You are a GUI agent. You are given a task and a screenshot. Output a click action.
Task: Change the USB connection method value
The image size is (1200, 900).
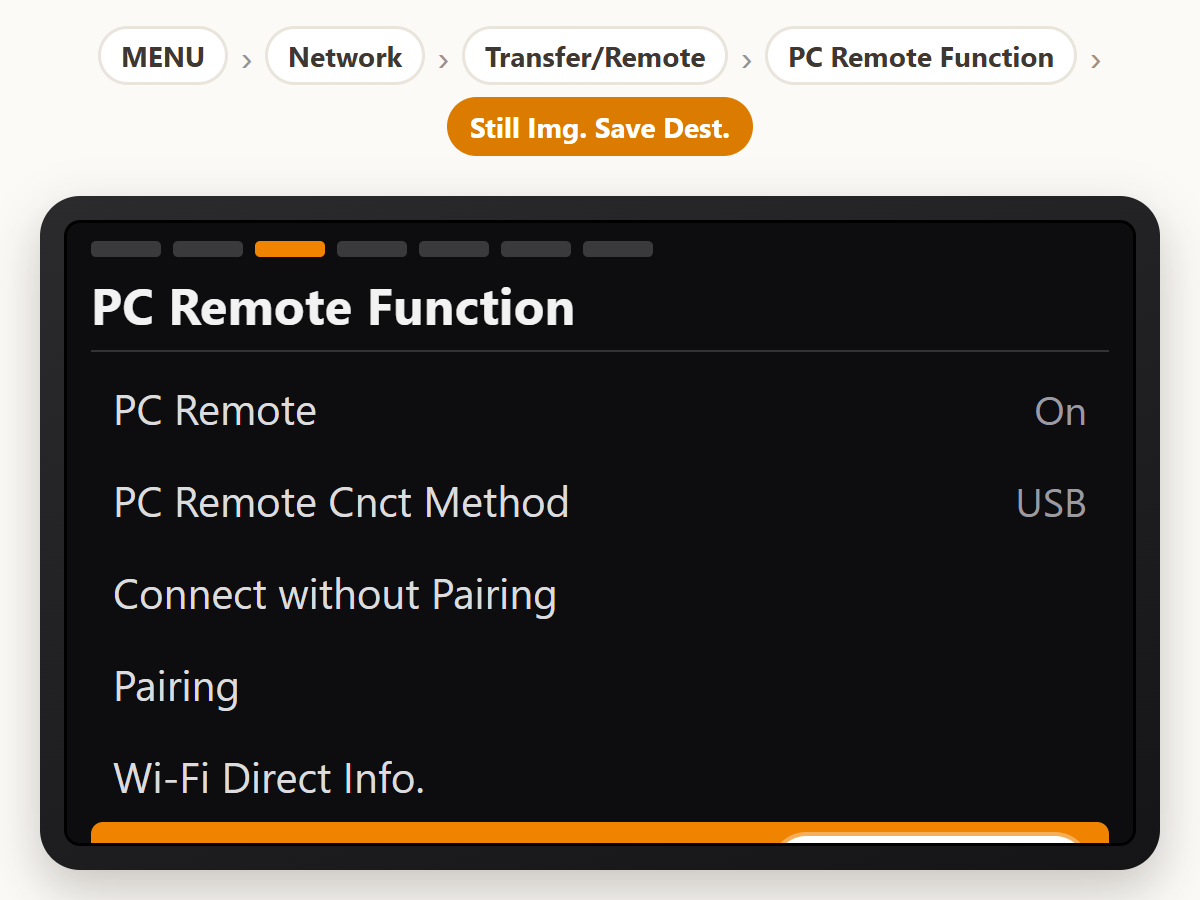[1051, 504]
